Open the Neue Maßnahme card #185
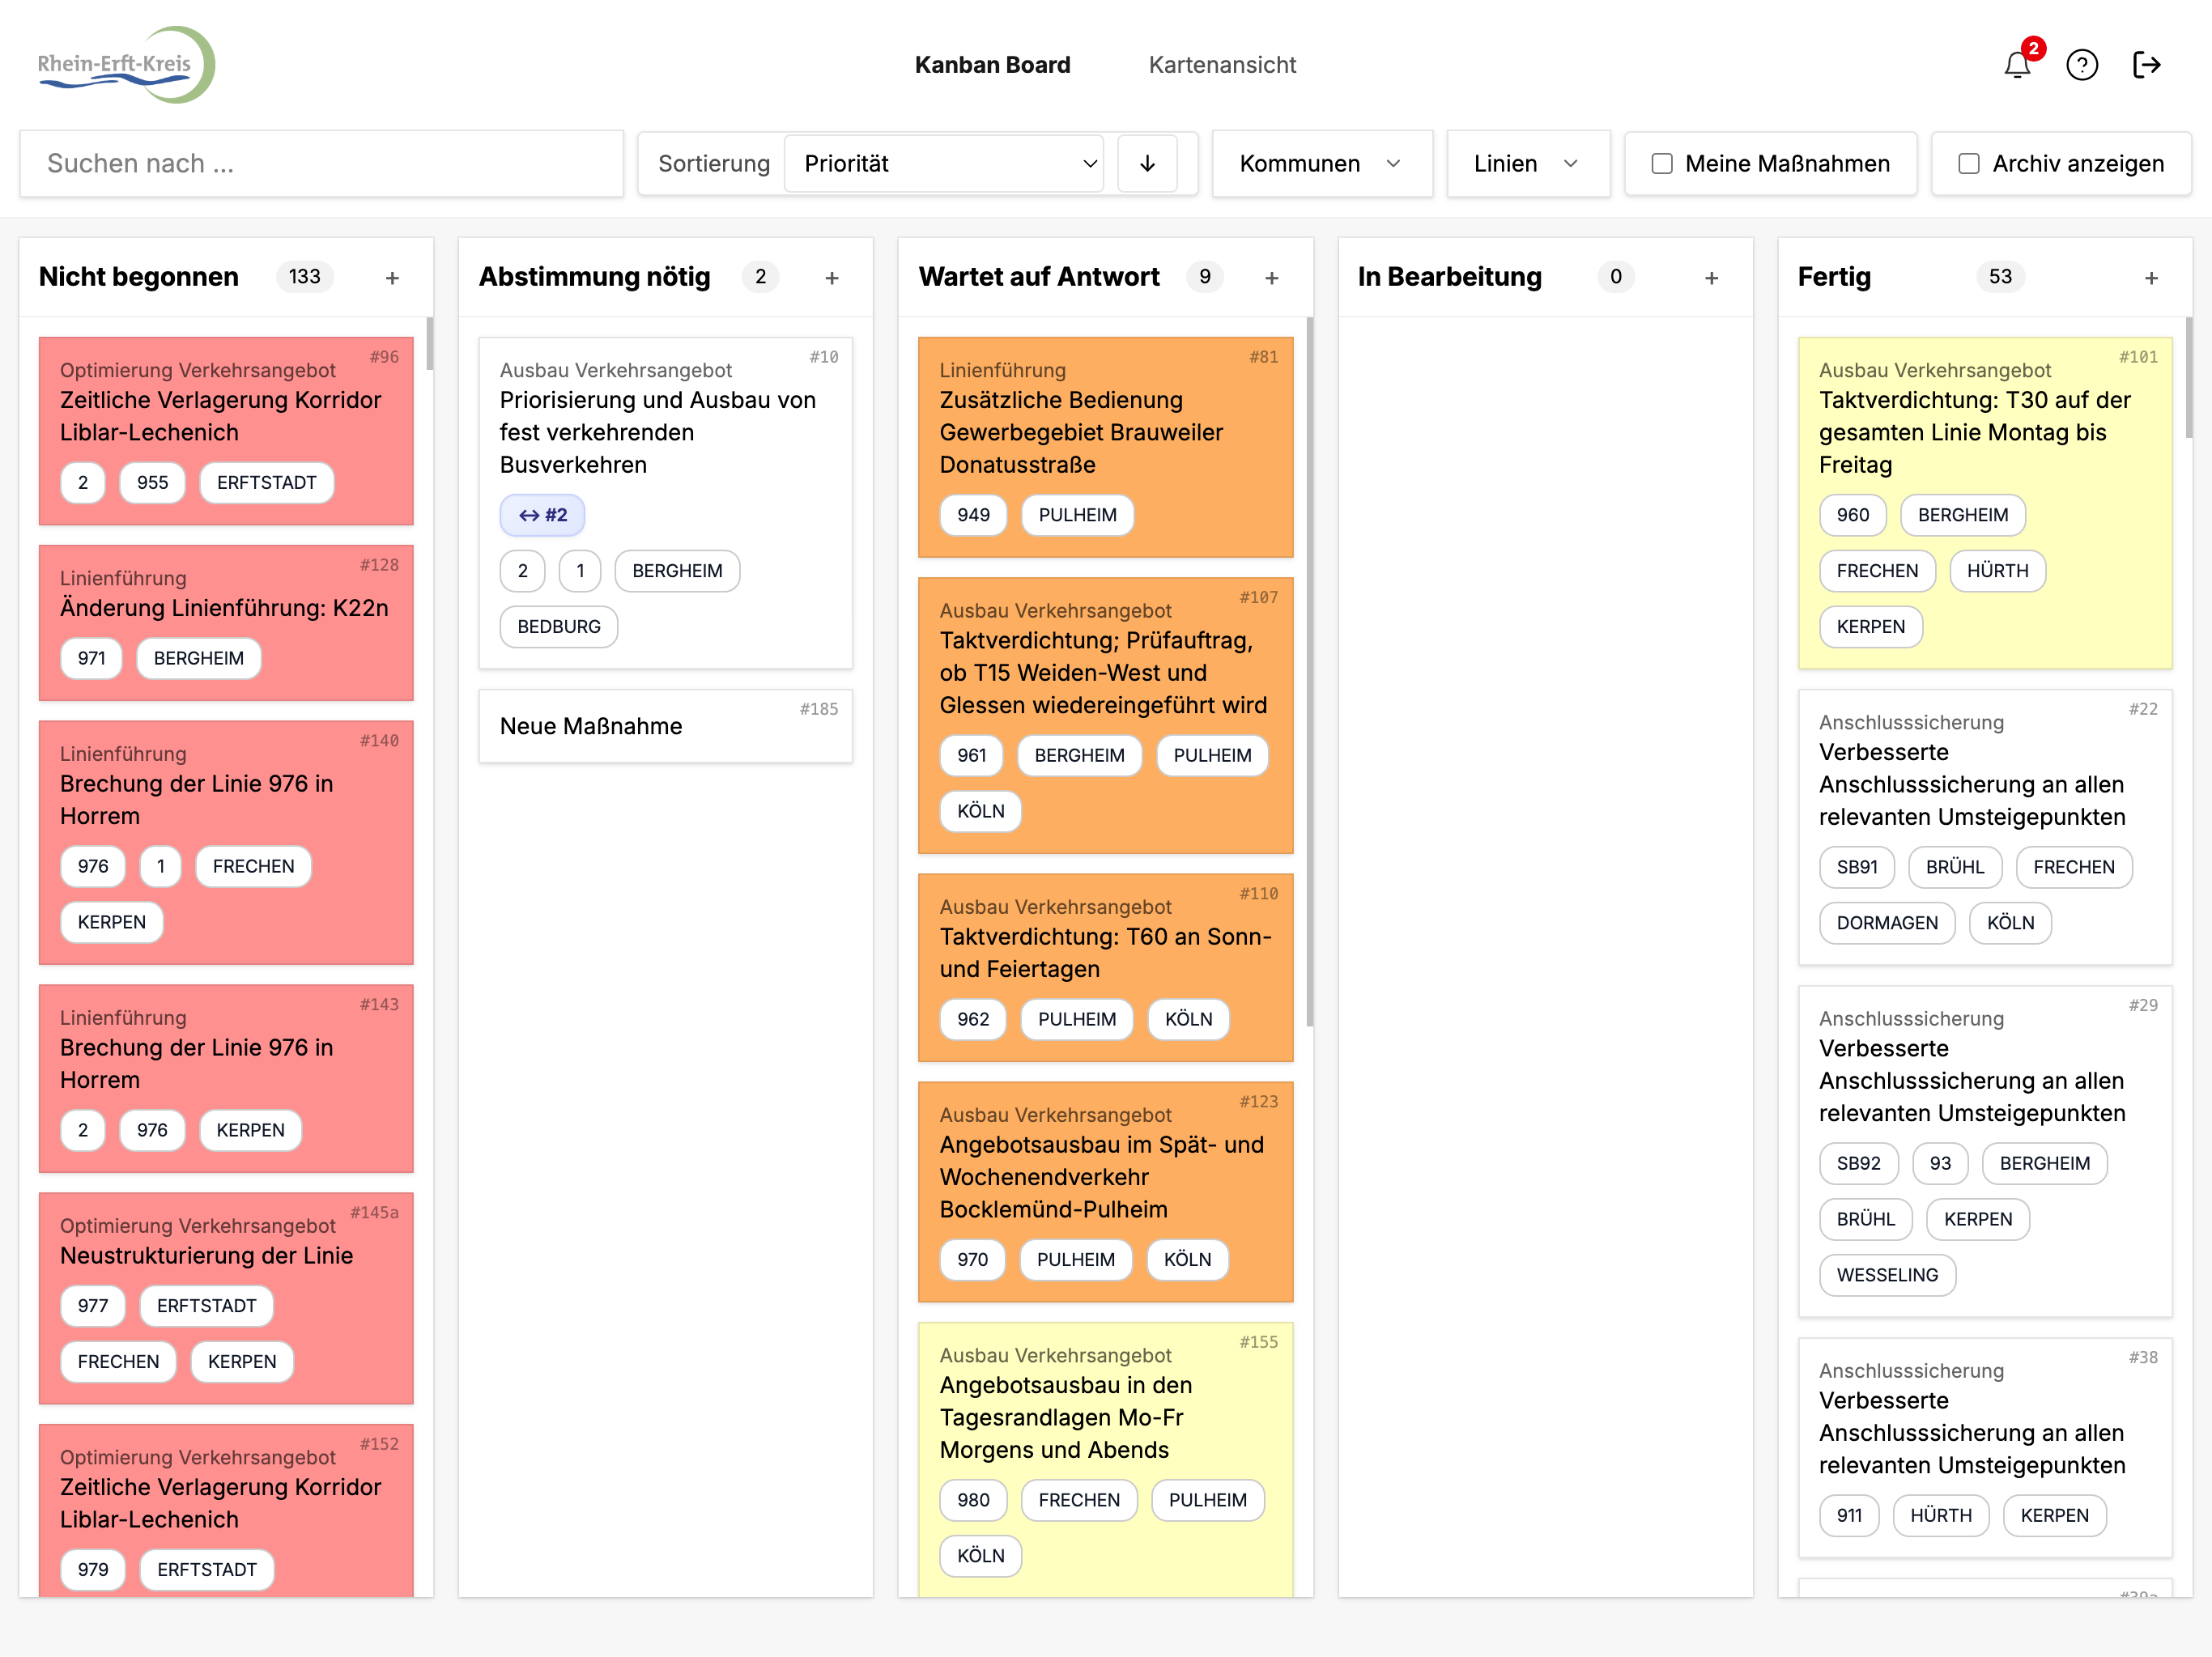Image resolution: width=2212 pixels, height=1657 pixels. pyautogui.click(x=665, y=726)
